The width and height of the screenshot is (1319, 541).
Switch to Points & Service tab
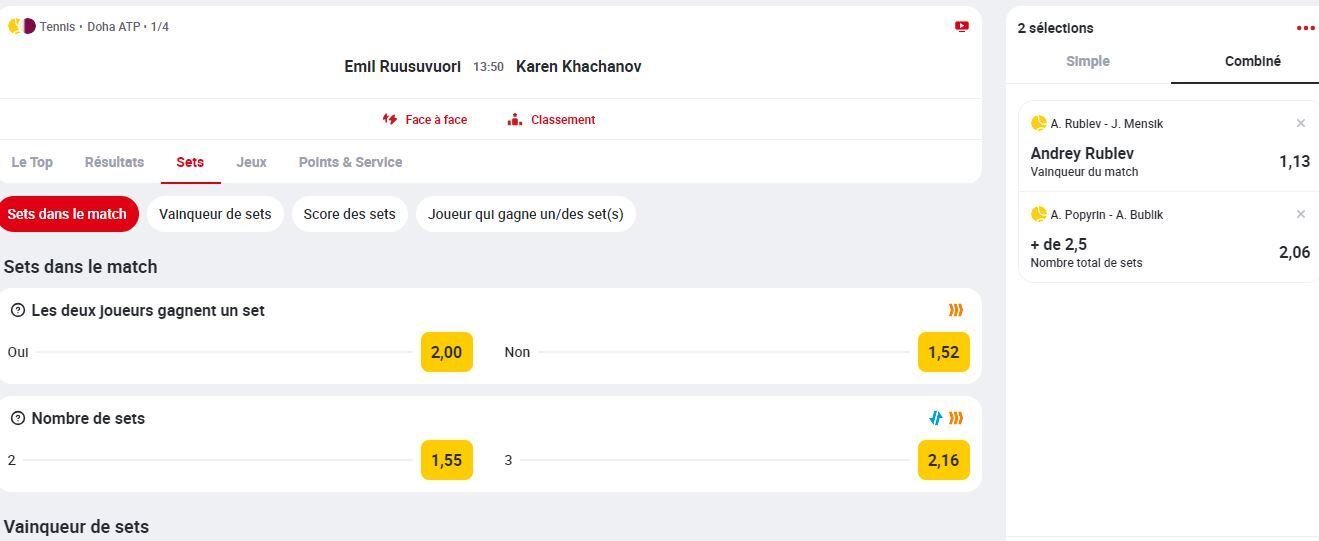coord(350,162)
